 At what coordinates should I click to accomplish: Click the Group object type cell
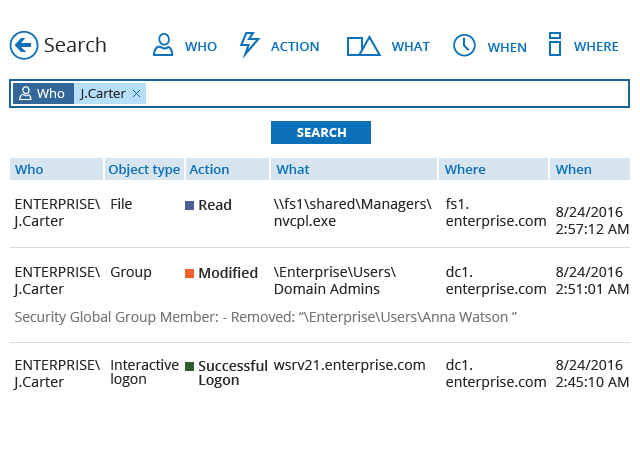click(131, 272)
